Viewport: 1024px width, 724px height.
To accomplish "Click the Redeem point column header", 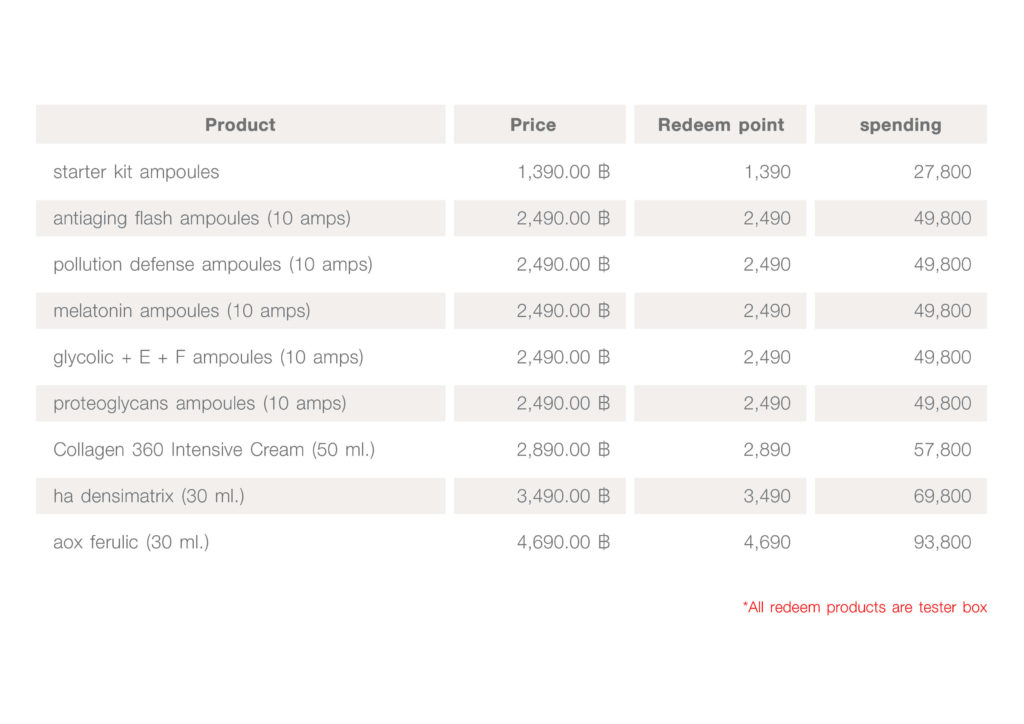I will (721, 125).
